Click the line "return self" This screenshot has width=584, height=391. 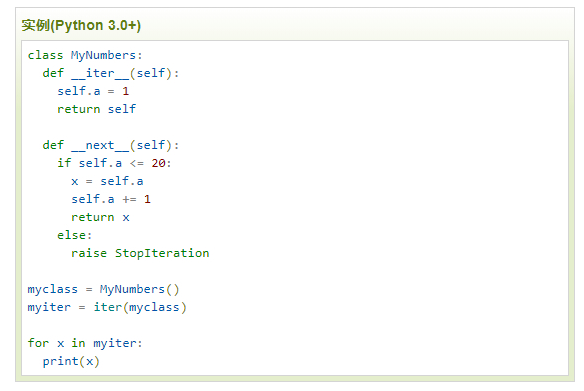click(96, 109)
